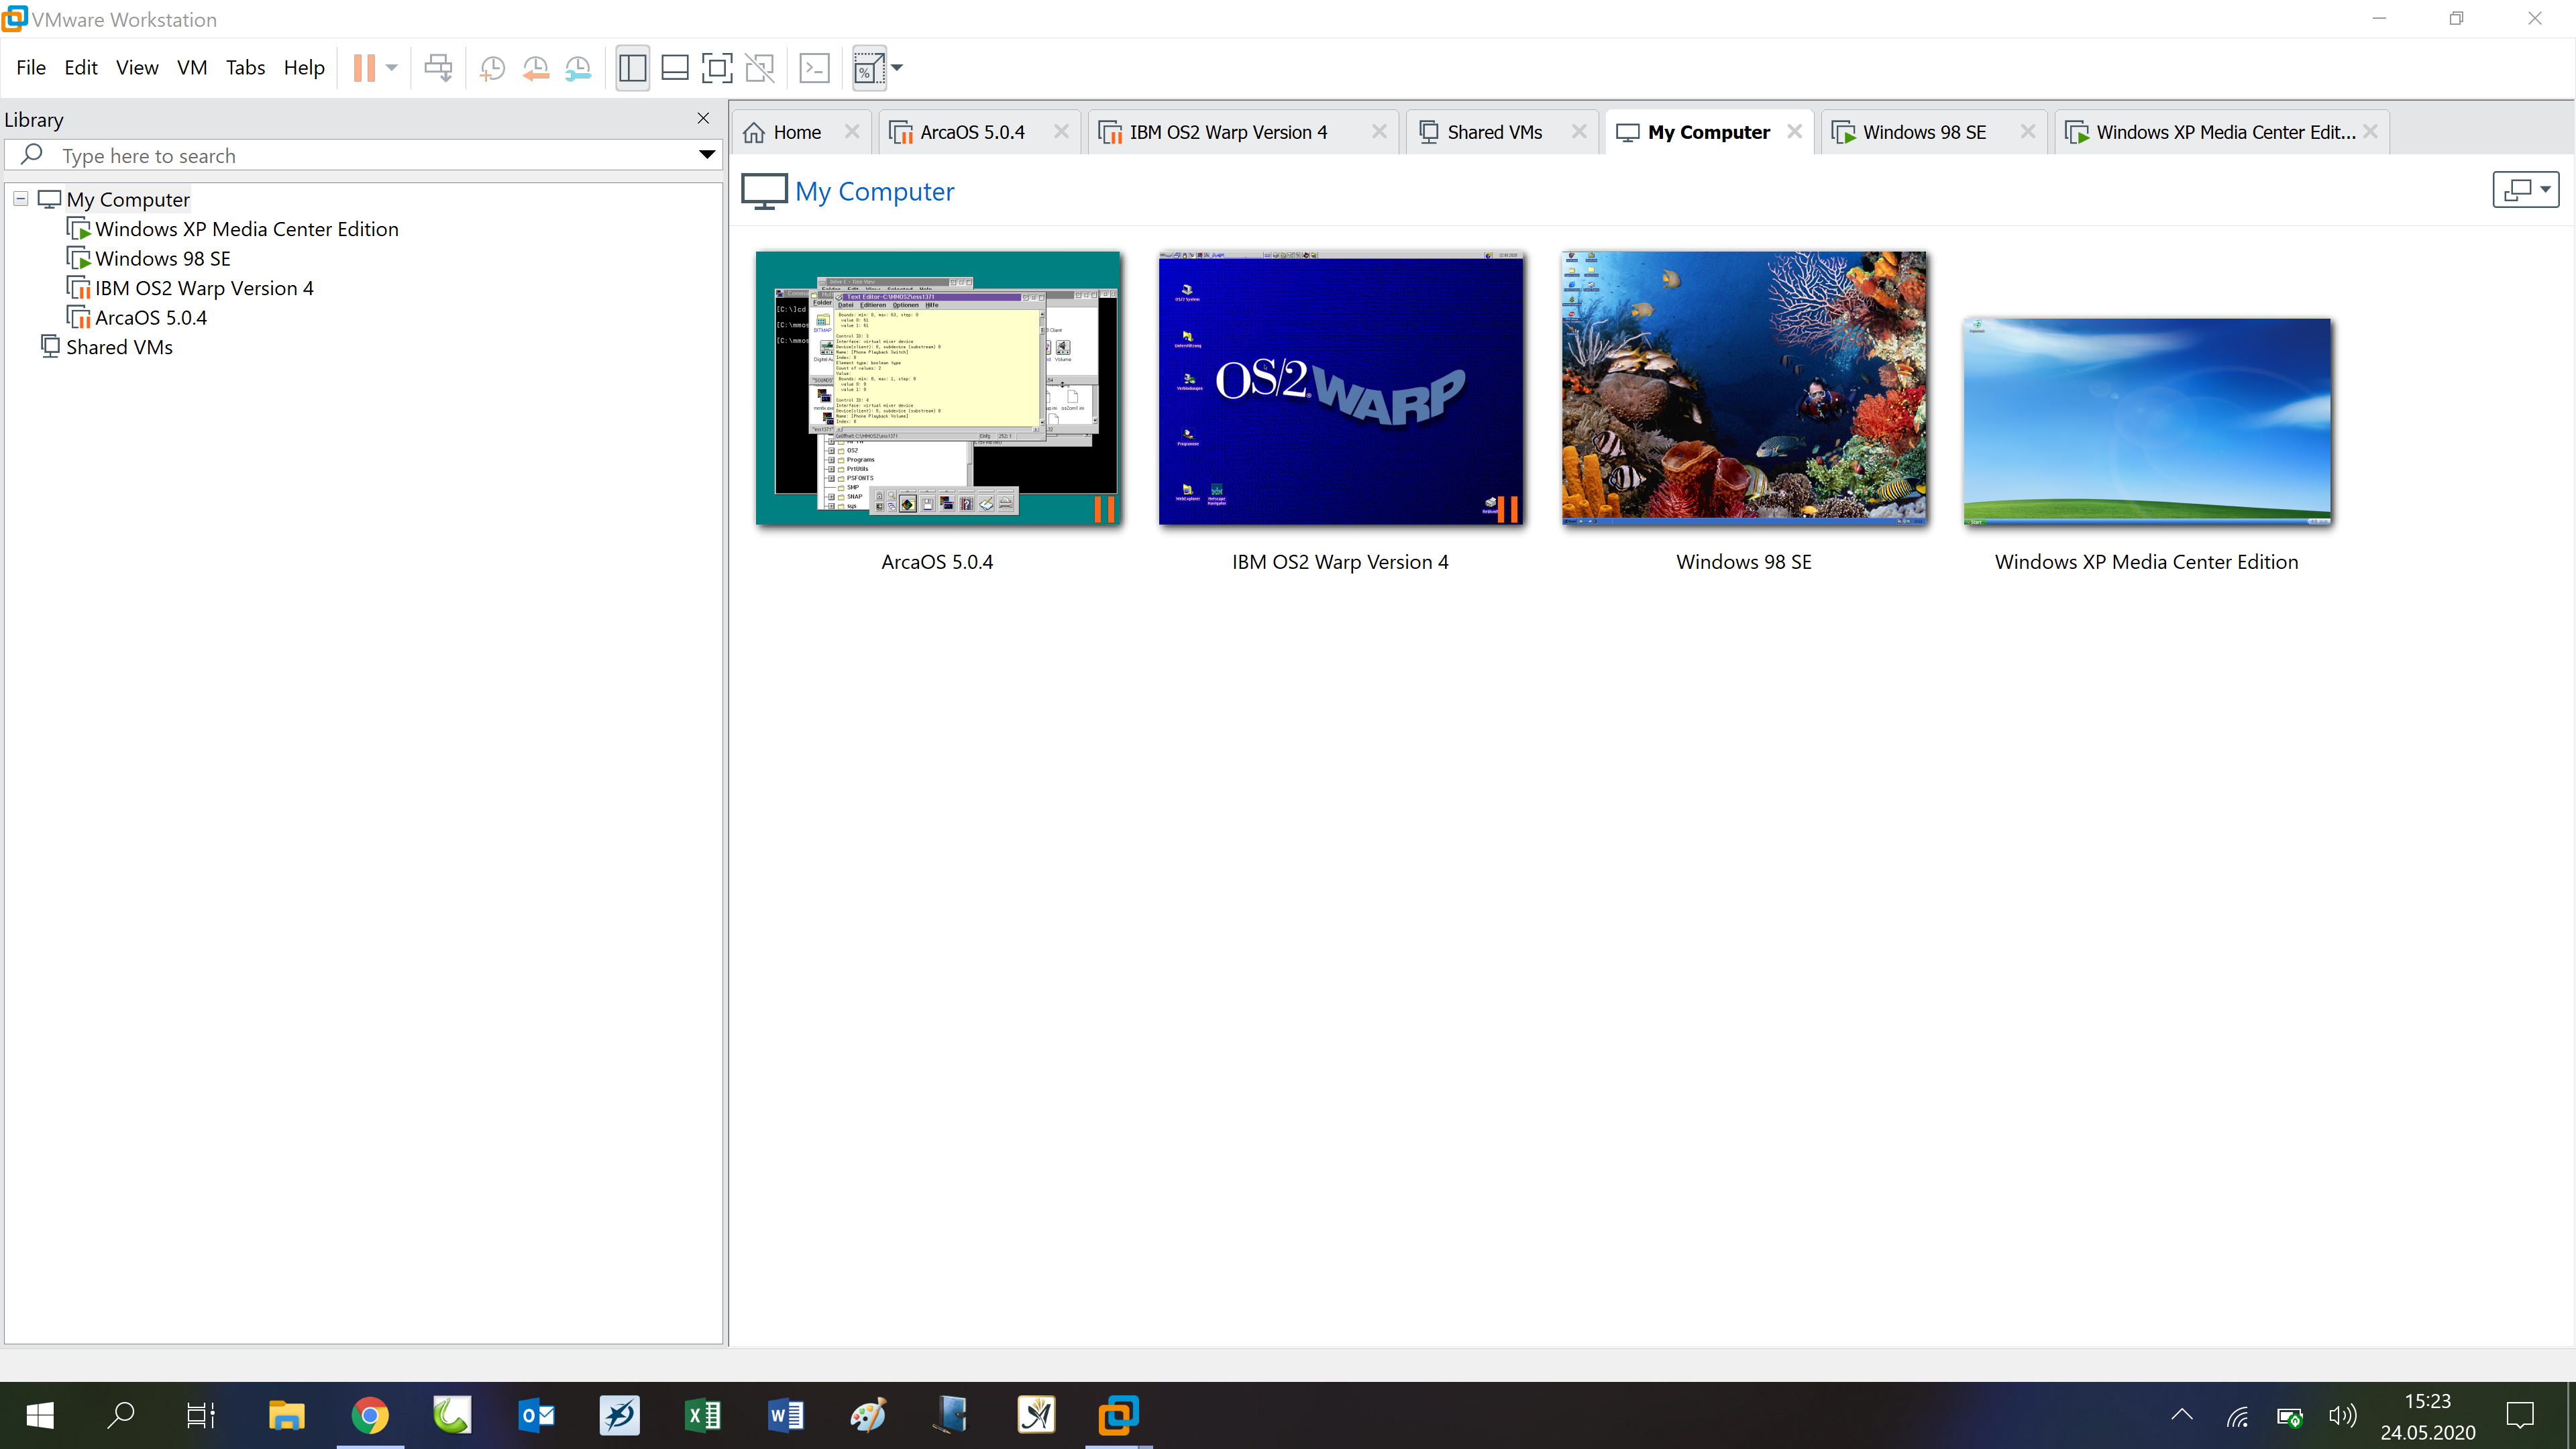Switch to the Windows 98 SE tab
The image size is (2576, 1449).
pos(1924,132)
